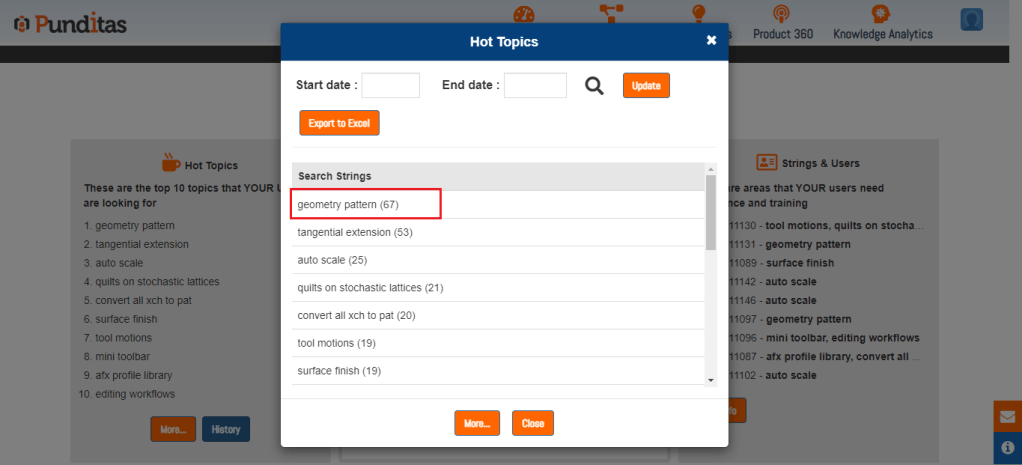Screen dimensions: 1022x465
Task: Open History in the Hot Topics panel
Action: tap(226, 429)
